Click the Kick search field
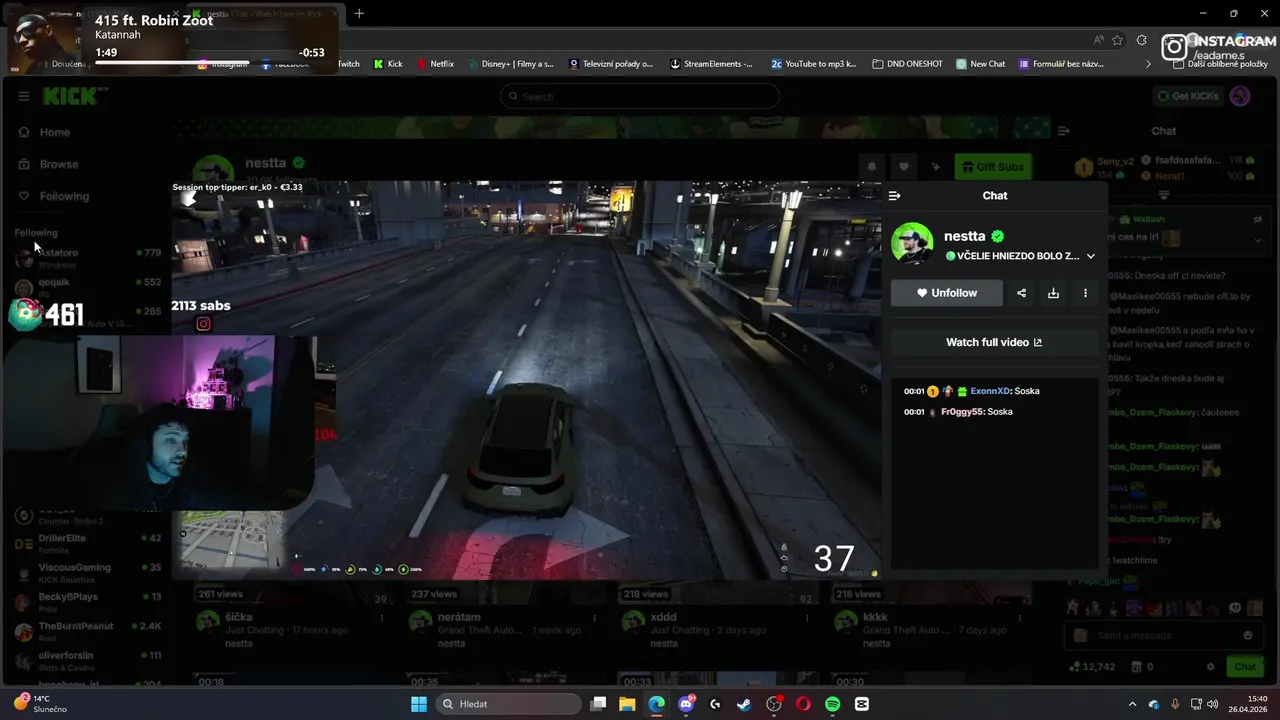This screenshot has width=1280, height=720. pos(640,96)
